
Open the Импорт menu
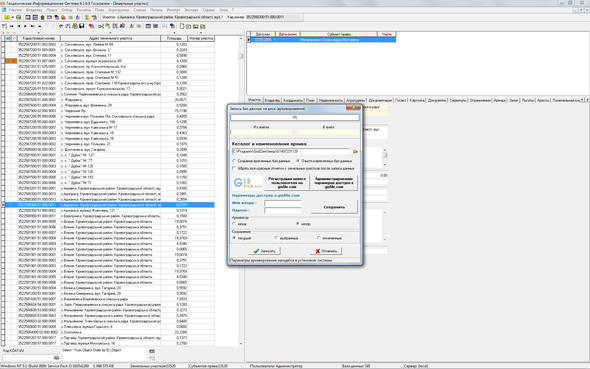(x=173, y=10)
